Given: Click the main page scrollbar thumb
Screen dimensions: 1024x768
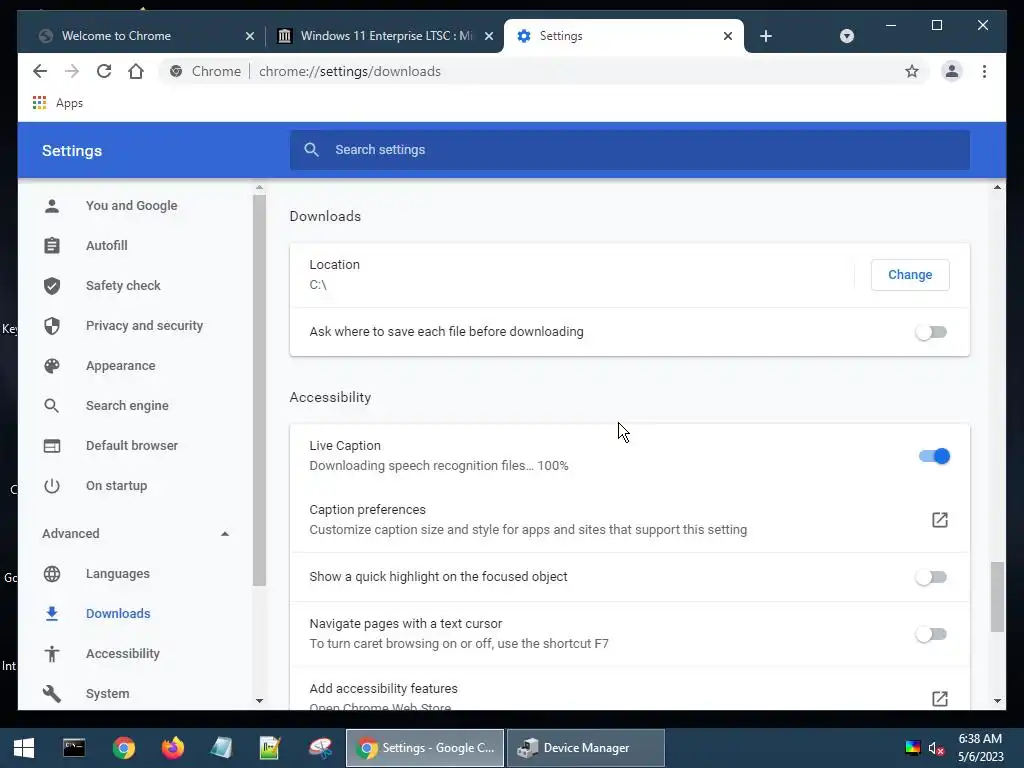Looking at the screenshot, I should (997, 597).
